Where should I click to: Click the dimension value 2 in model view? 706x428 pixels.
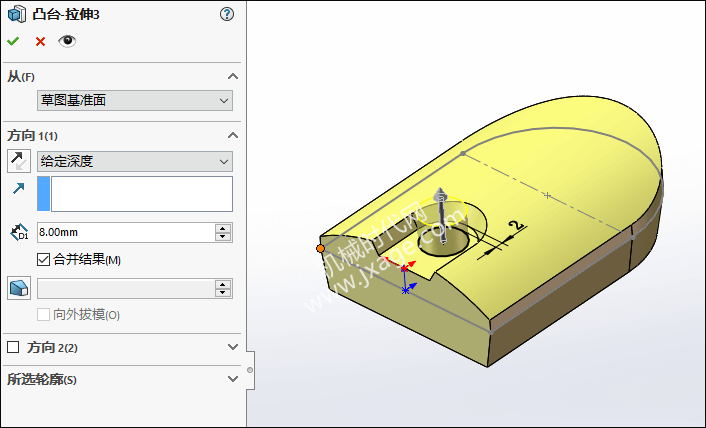pos(516,225)
